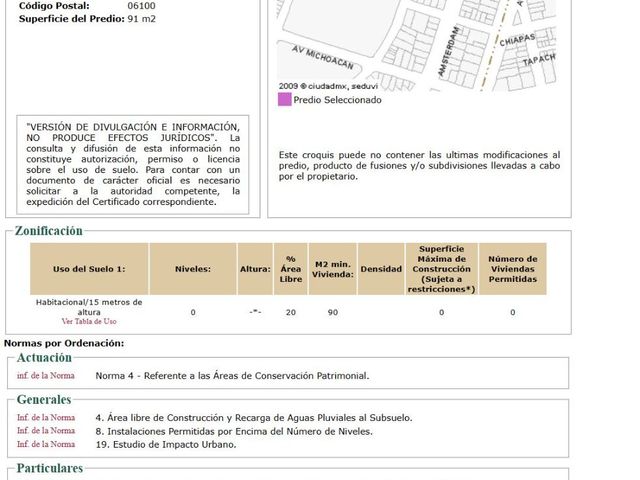Open the 'Ver Tabla de Uso' link
Viewport: 640px width, 480px height.
[x=89, y=322]
